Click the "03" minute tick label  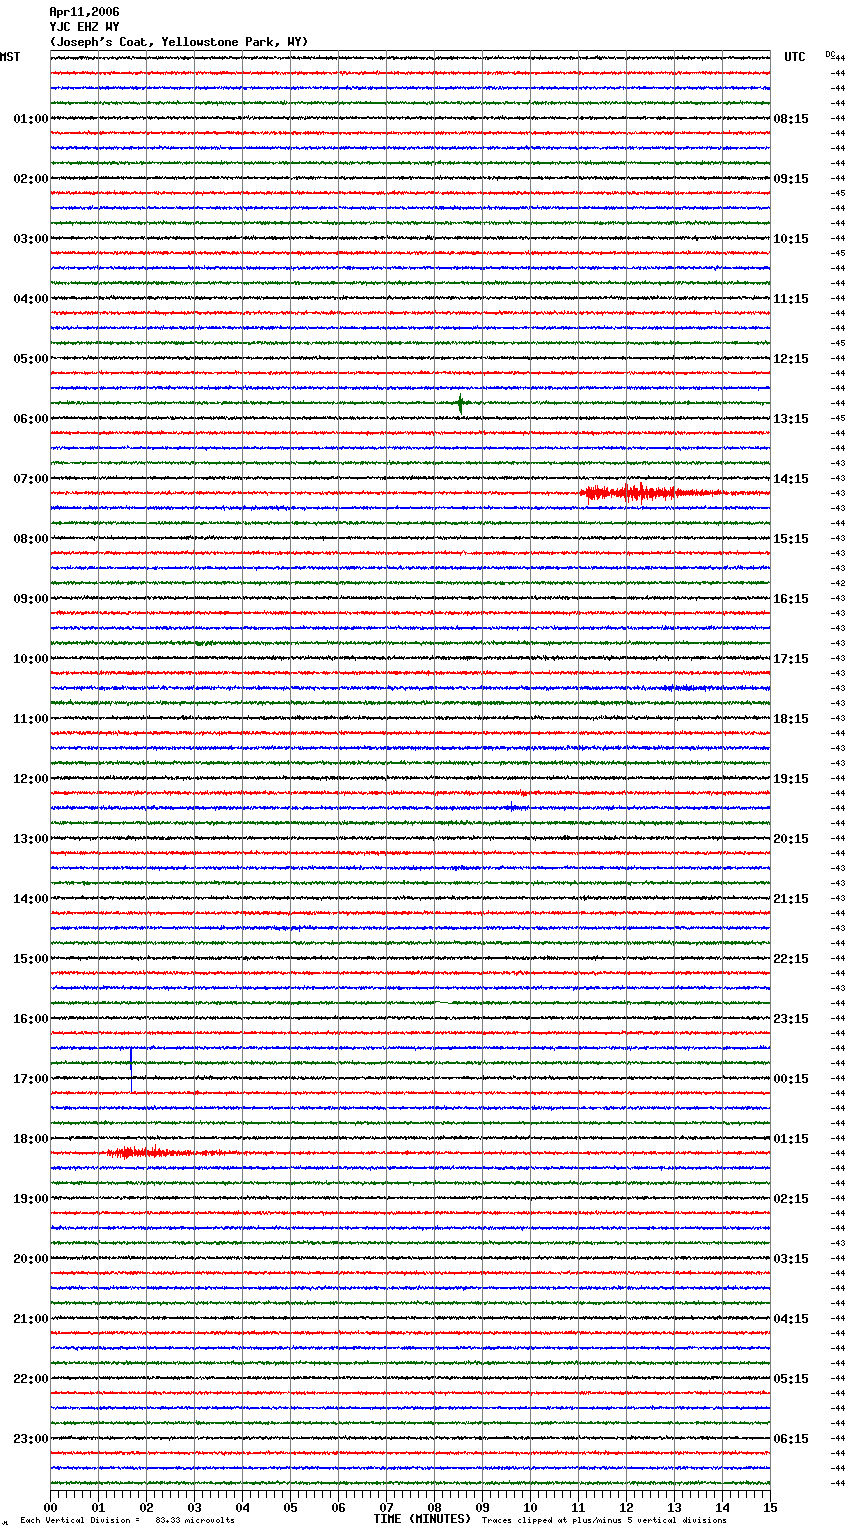pyautogui.click(x=194, y=1507)
